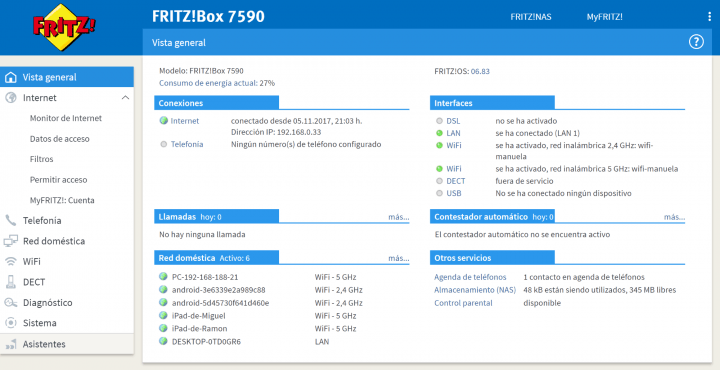The height and width of the screenshot is (370, 720).
Task: Click the Telefonía phone icon
Action: (x=11, y=220)
